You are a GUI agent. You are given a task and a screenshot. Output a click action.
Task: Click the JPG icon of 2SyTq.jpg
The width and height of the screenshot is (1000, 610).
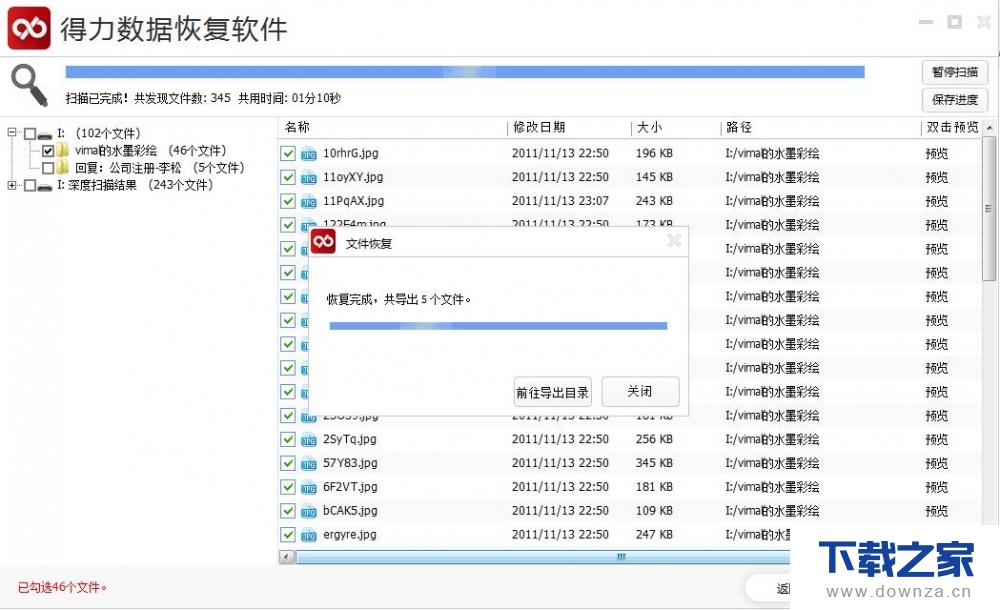click(309, 440)
